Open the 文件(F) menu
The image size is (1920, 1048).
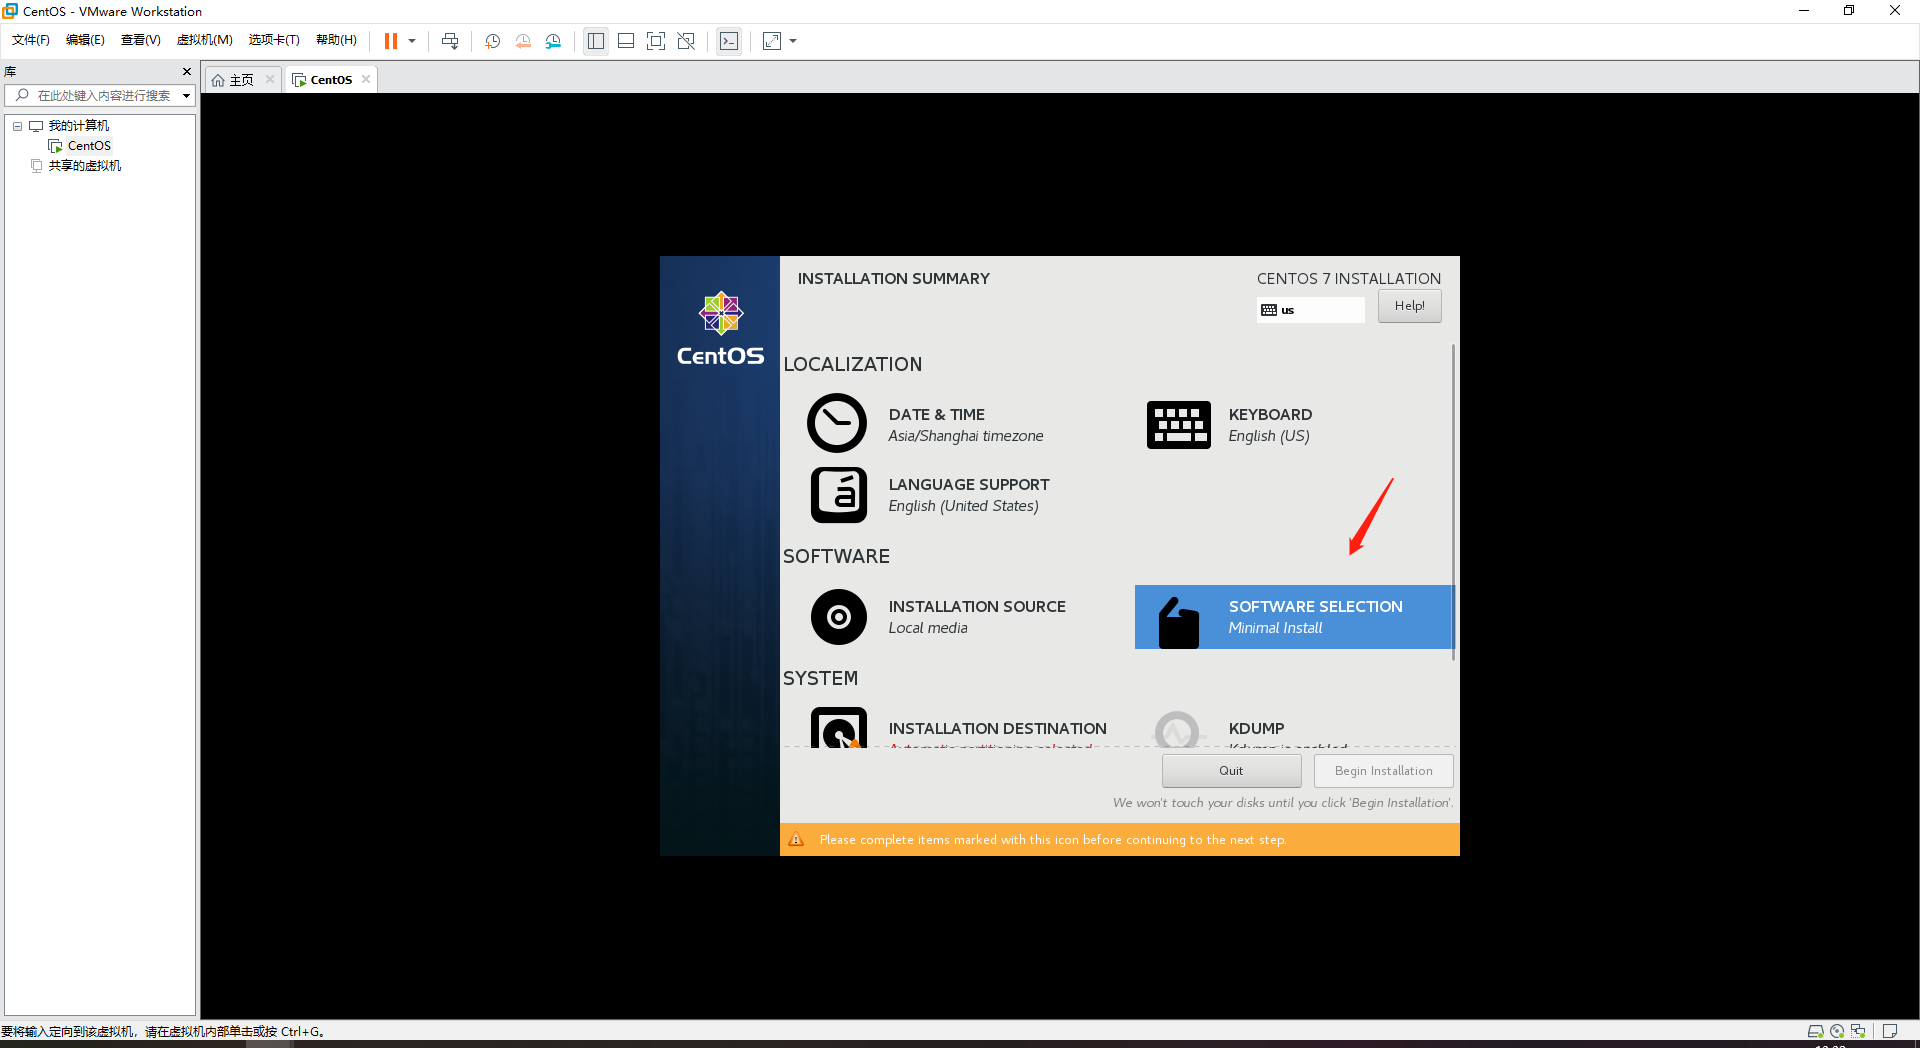(x=31, y=40)
